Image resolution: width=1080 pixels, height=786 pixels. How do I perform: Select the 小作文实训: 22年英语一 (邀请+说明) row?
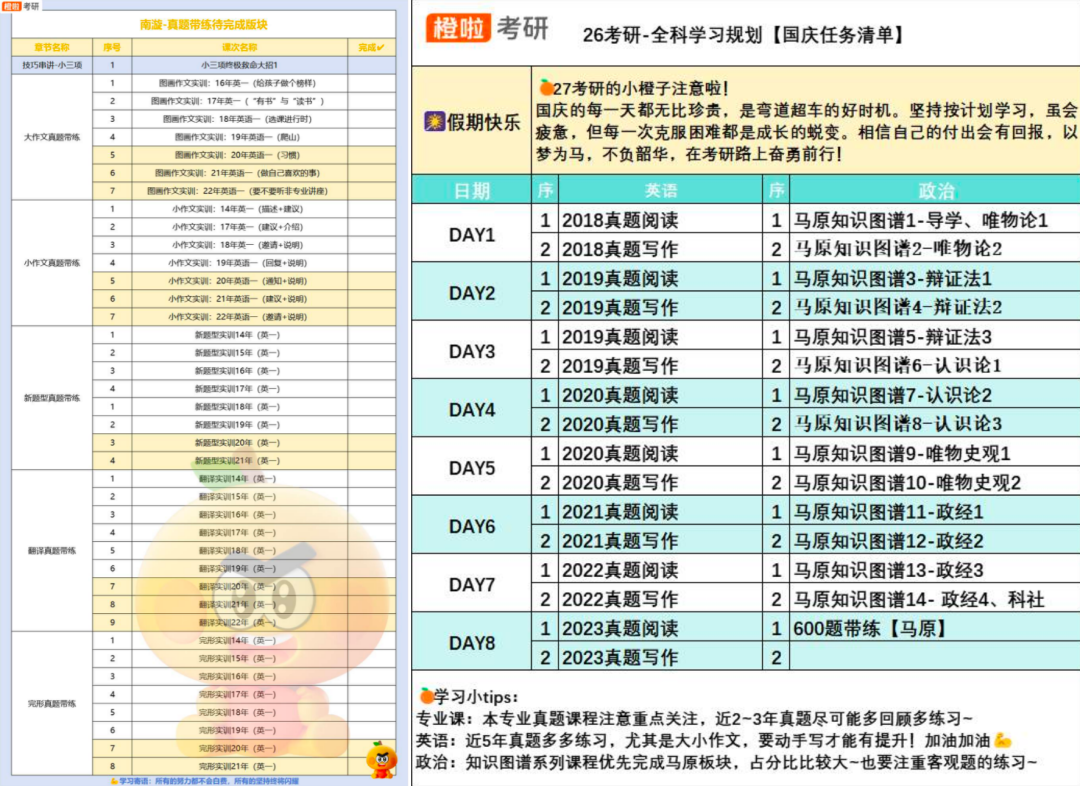click(x=240, y=317)
